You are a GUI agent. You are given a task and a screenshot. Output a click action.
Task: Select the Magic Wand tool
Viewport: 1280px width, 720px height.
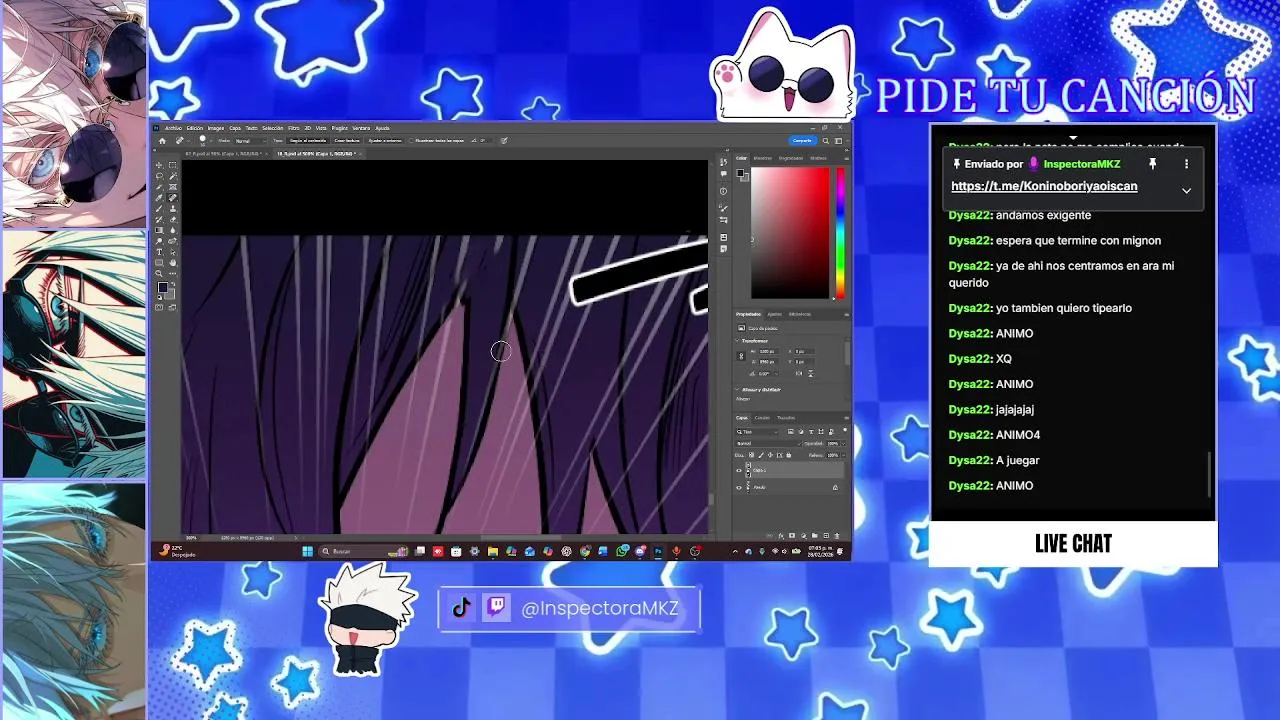click(x=173, y=176)
